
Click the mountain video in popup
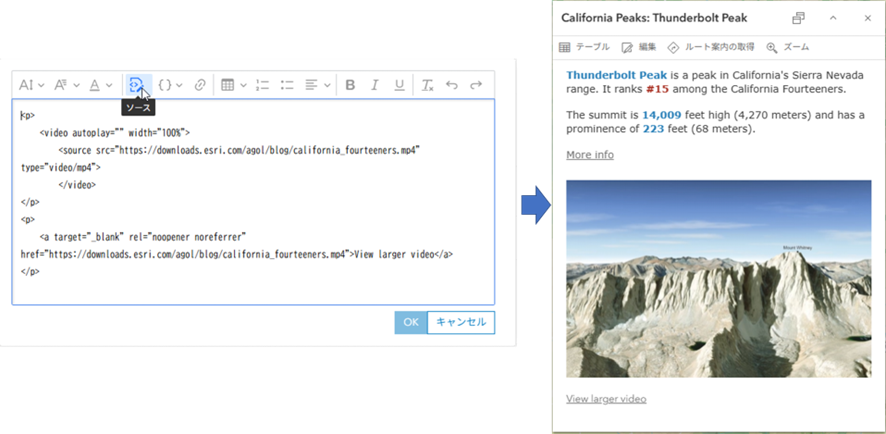719,279
